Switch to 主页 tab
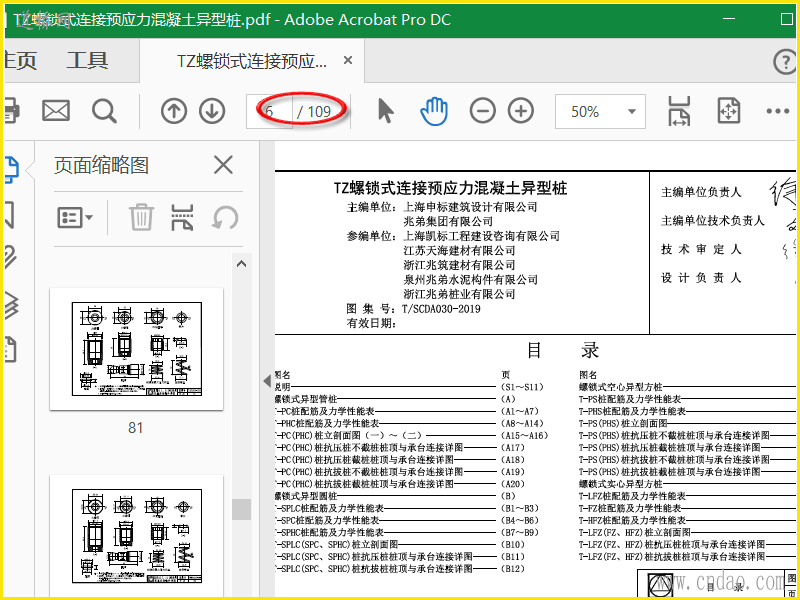This screenshot has width=800, height=600. [x=20, y=61]
